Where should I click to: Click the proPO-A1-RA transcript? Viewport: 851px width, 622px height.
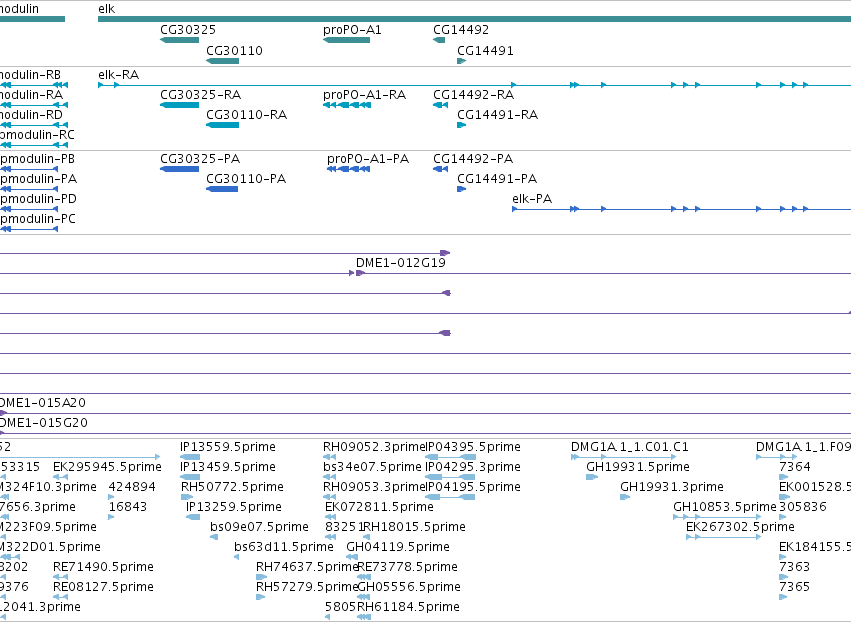point(347,105)
